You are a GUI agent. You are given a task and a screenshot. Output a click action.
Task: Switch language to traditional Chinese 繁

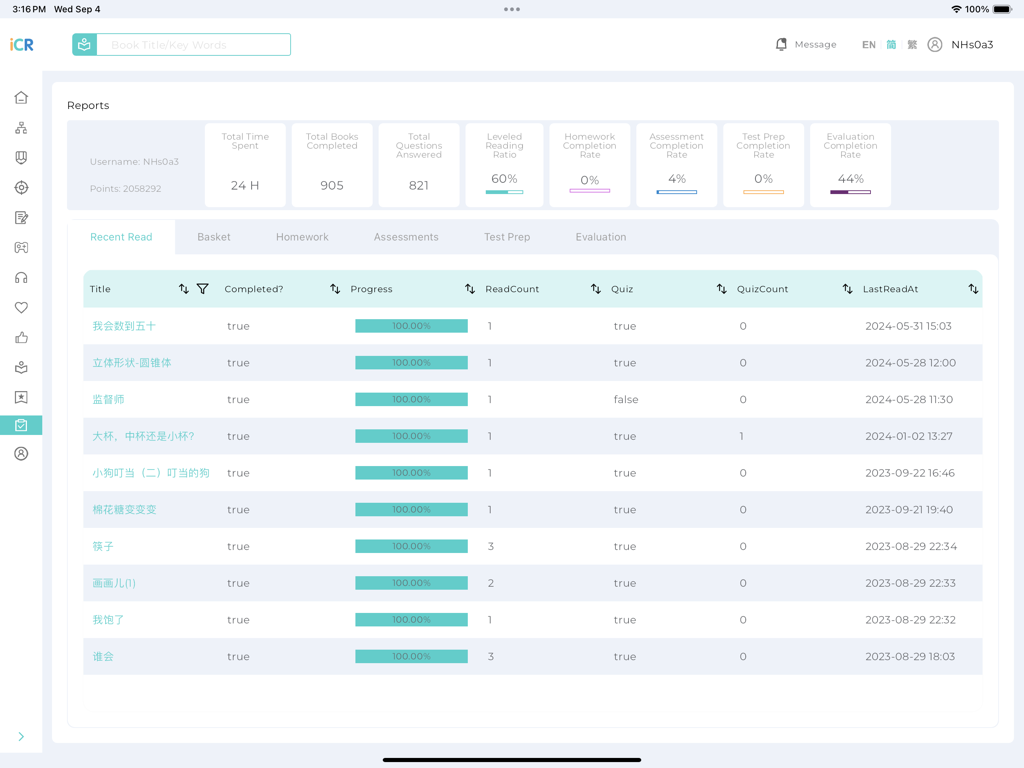tap(910, 44)
